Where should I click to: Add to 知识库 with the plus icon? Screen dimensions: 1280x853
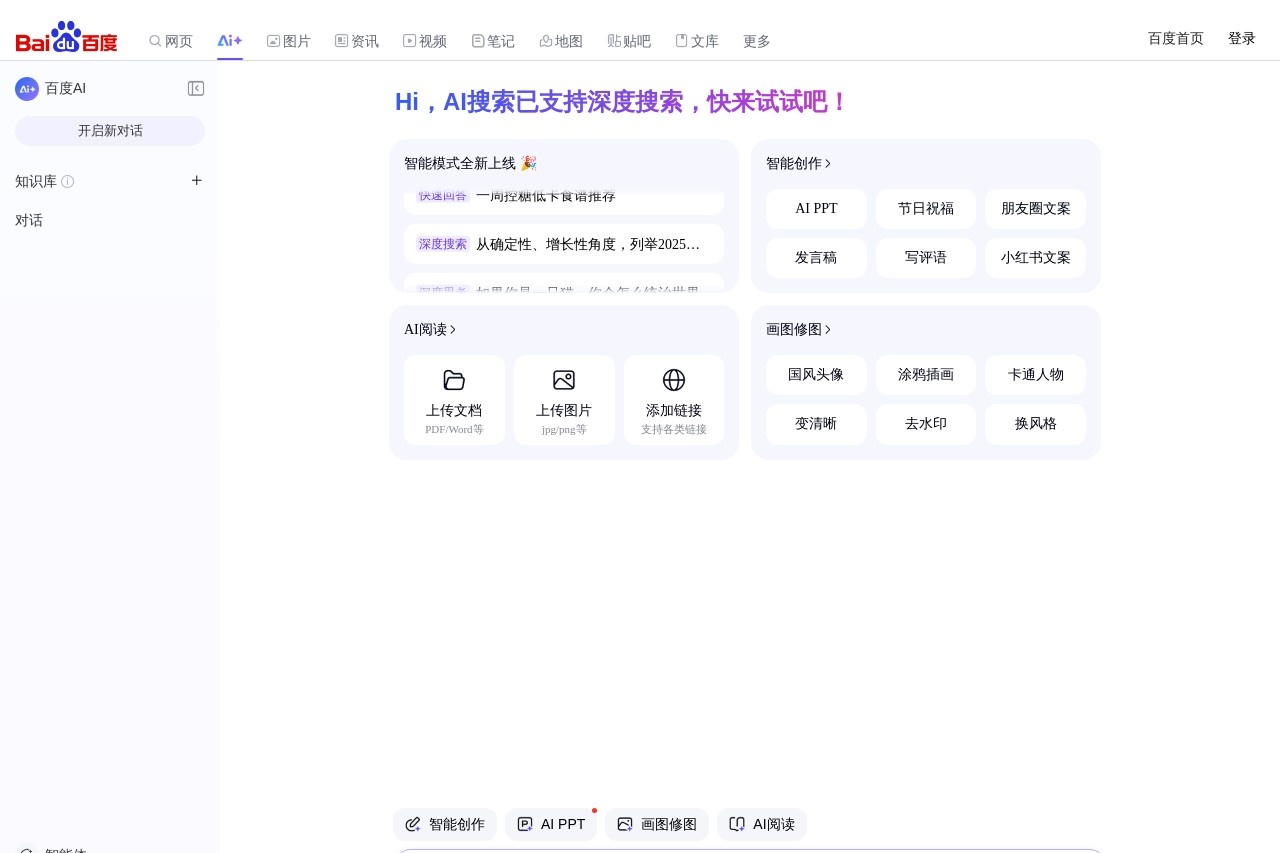point(196,181)
